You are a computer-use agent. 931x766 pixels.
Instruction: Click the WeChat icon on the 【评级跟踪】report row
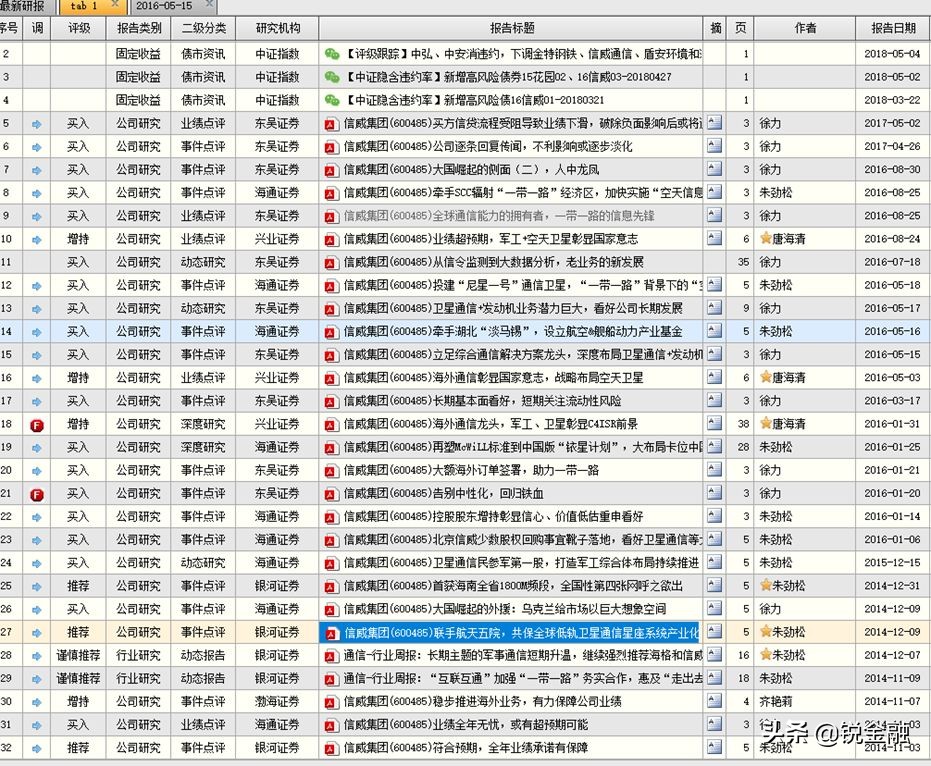[x=331, y=54]
